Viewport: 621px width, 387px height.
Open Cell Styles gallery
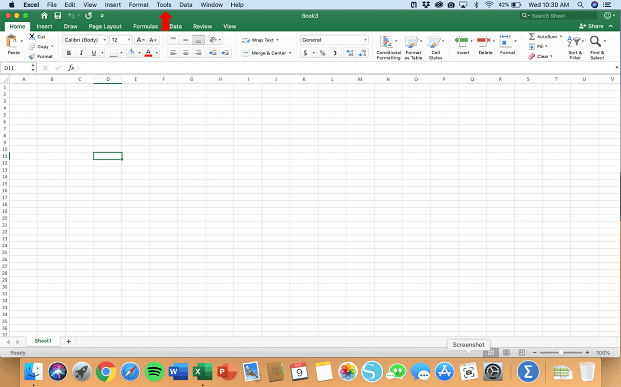[435, 47]
